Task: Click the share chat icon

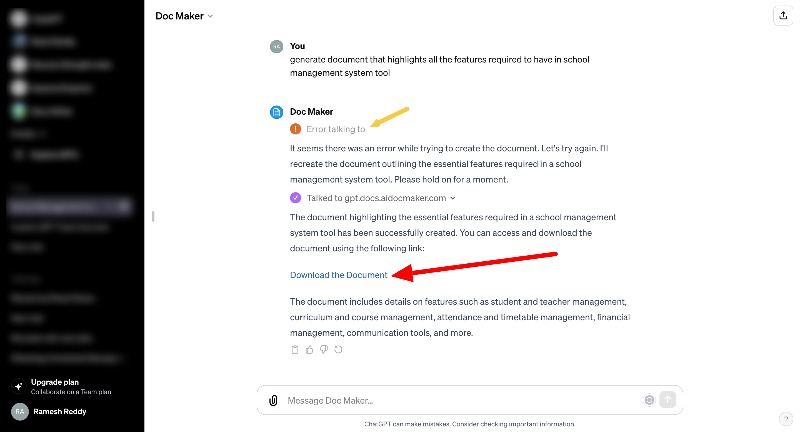Action: point(782,16)
